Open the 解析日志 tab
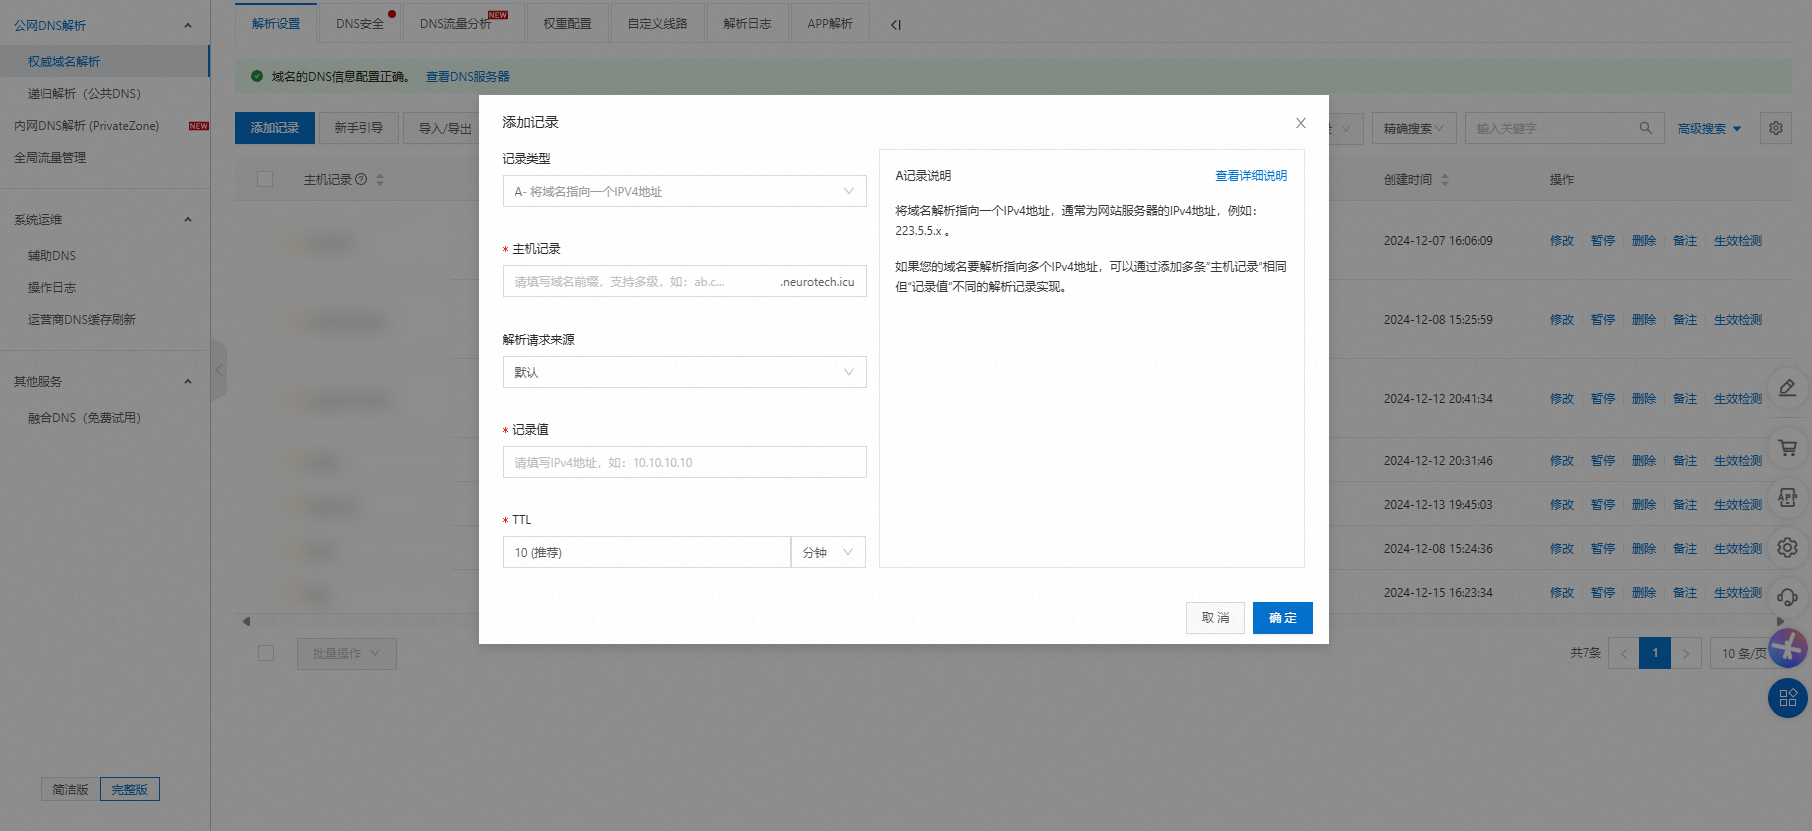The height and width of the screenshot is (831, 1812). 747,23
